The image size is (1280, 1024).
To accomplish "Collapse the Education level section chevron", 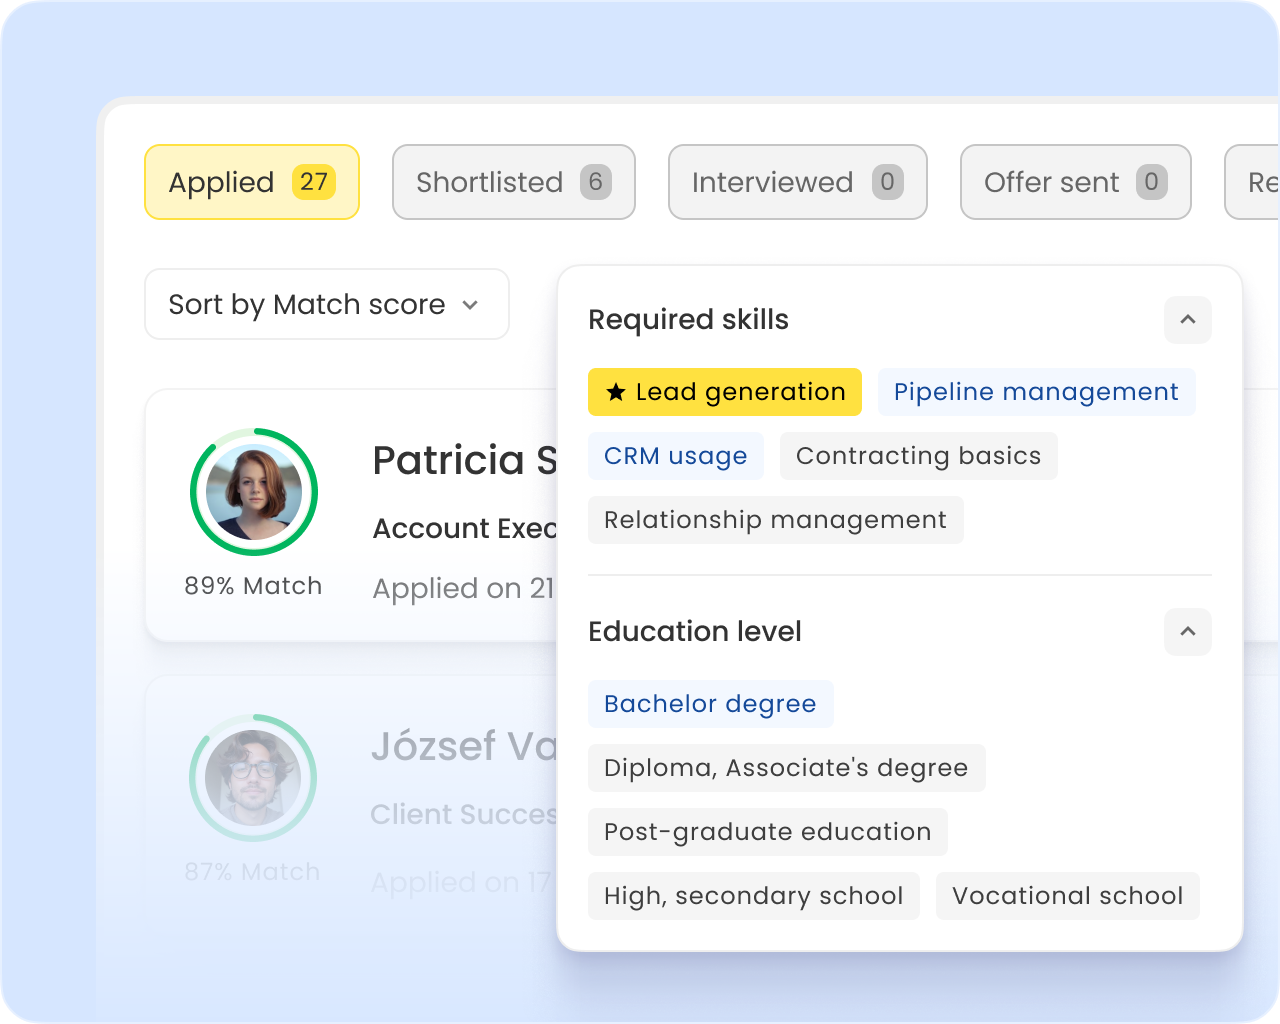I will [x=1188, y=632].
